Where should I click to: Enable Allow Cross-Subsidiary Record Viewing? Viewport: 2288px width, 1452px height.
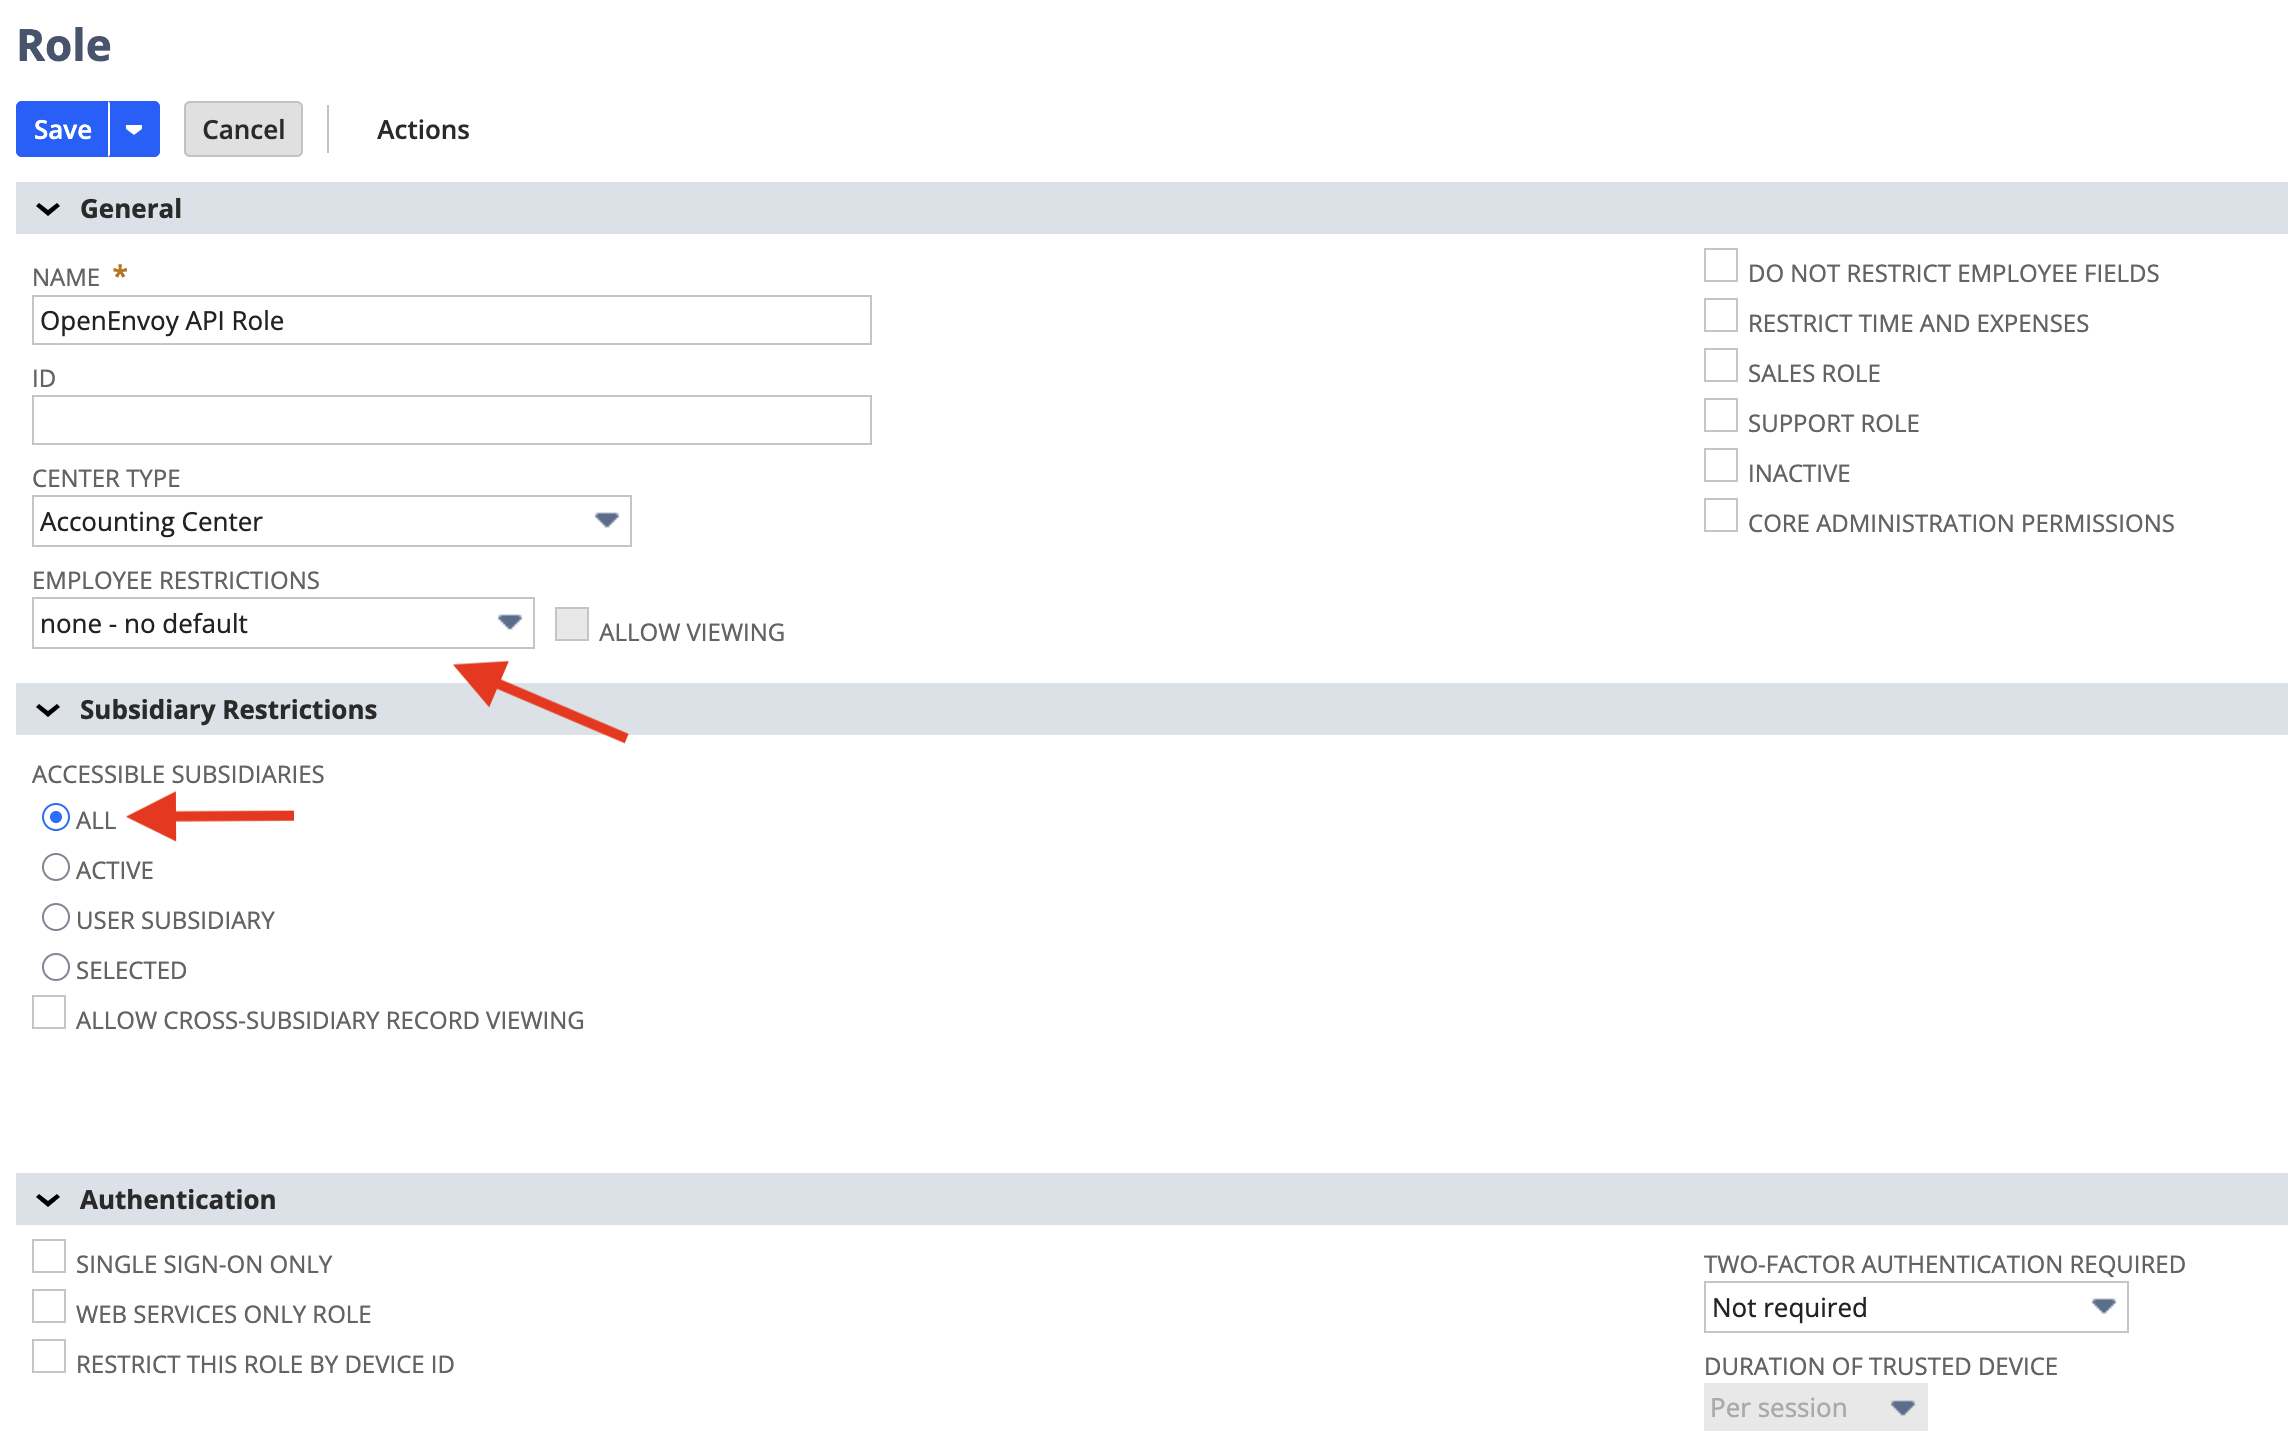click(49, 1013)
